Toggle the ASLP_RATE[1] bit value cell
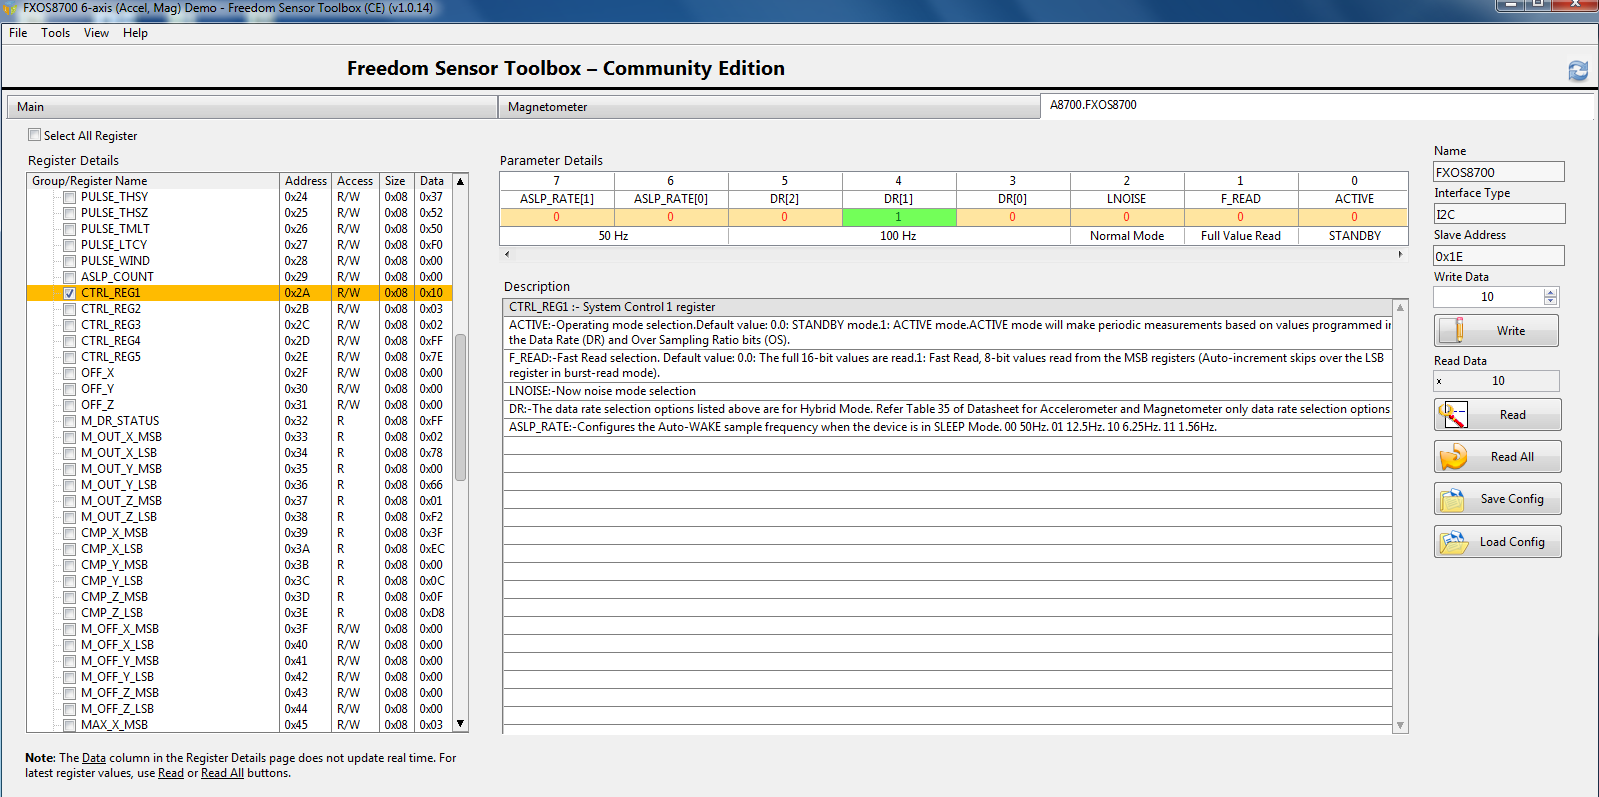Screen dimensions: 1599x797 557,217
